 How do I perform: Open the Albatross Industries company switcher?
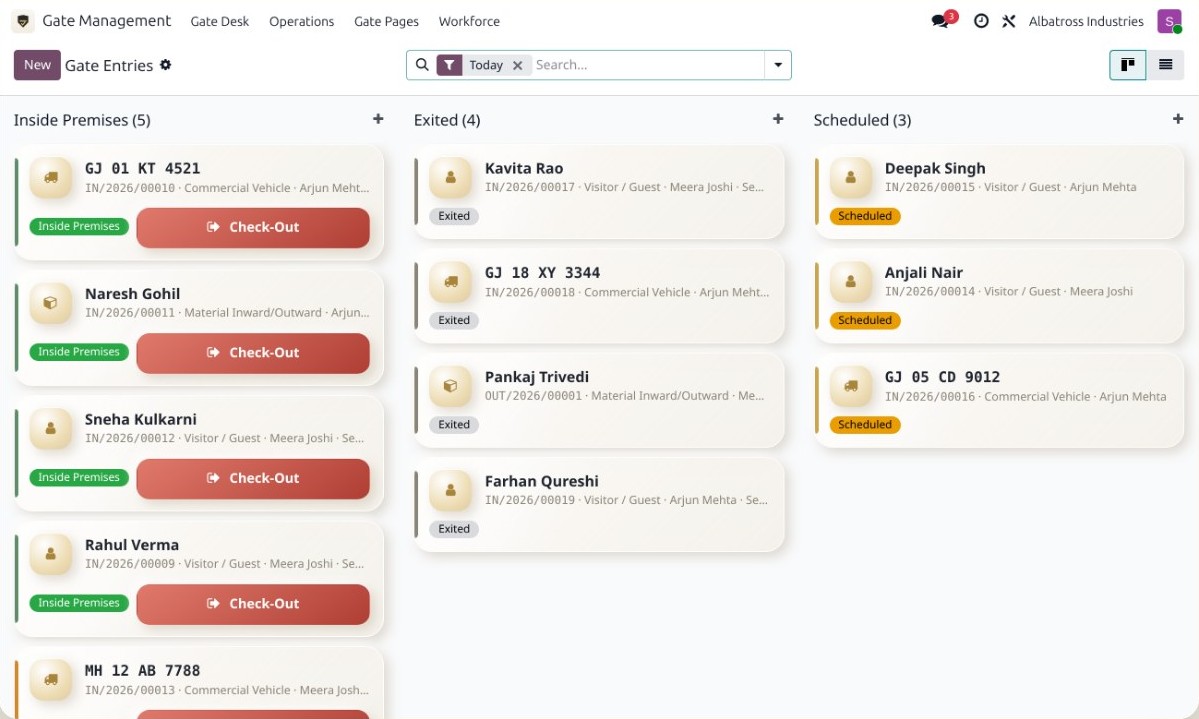coord(1086,21)
